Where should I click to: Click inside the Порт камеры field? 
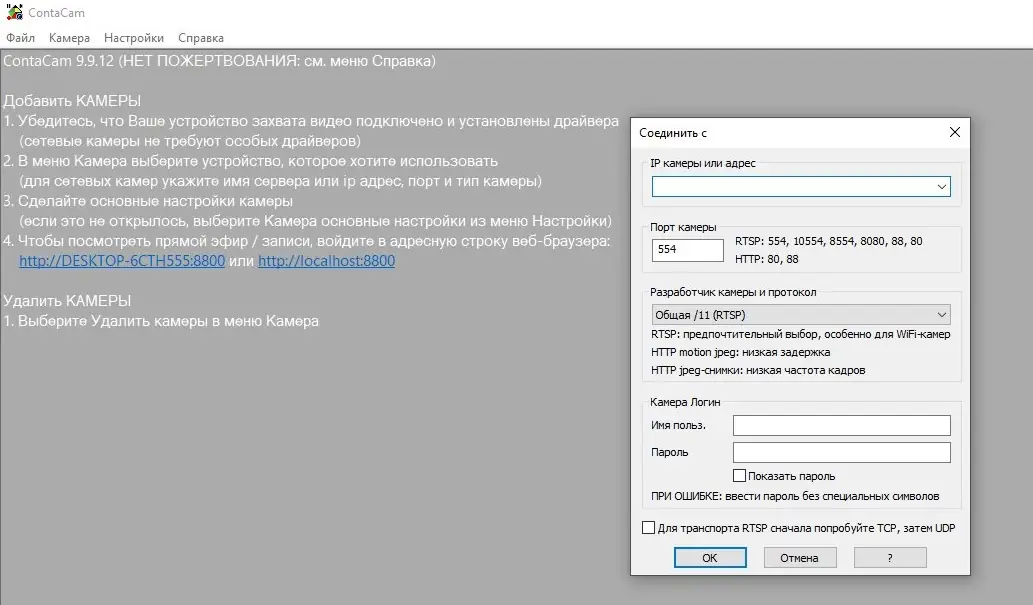(687, 250)
